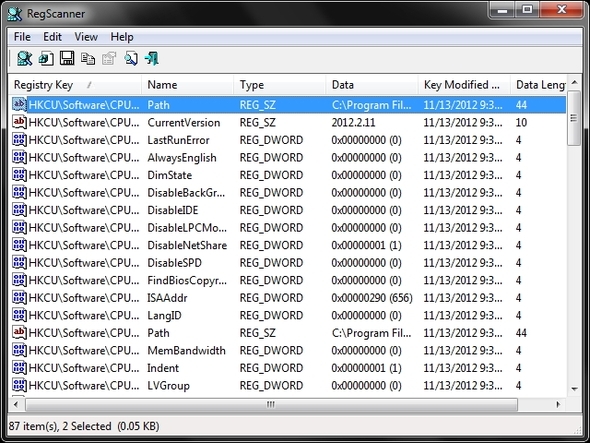Click the RegScanner title bar app icon

click(x=15, y=14)
